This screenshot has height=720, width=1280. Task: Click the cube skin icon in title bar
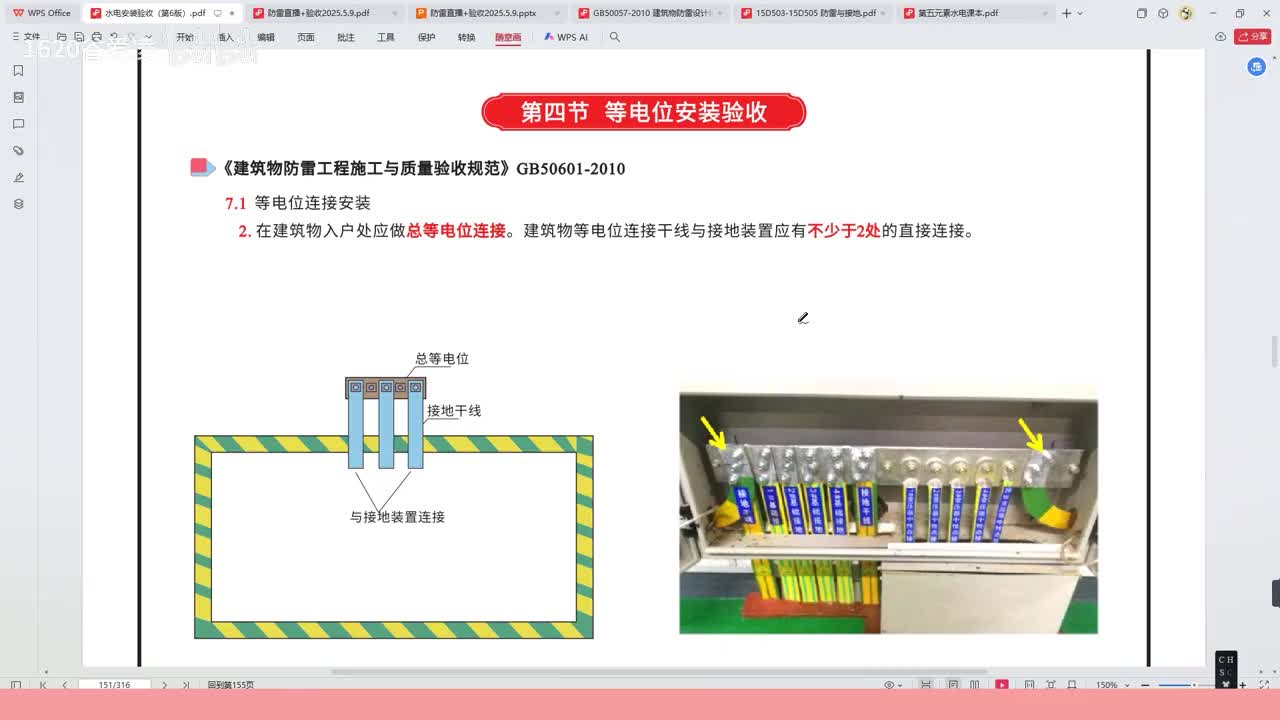[x=1163, y=13]
